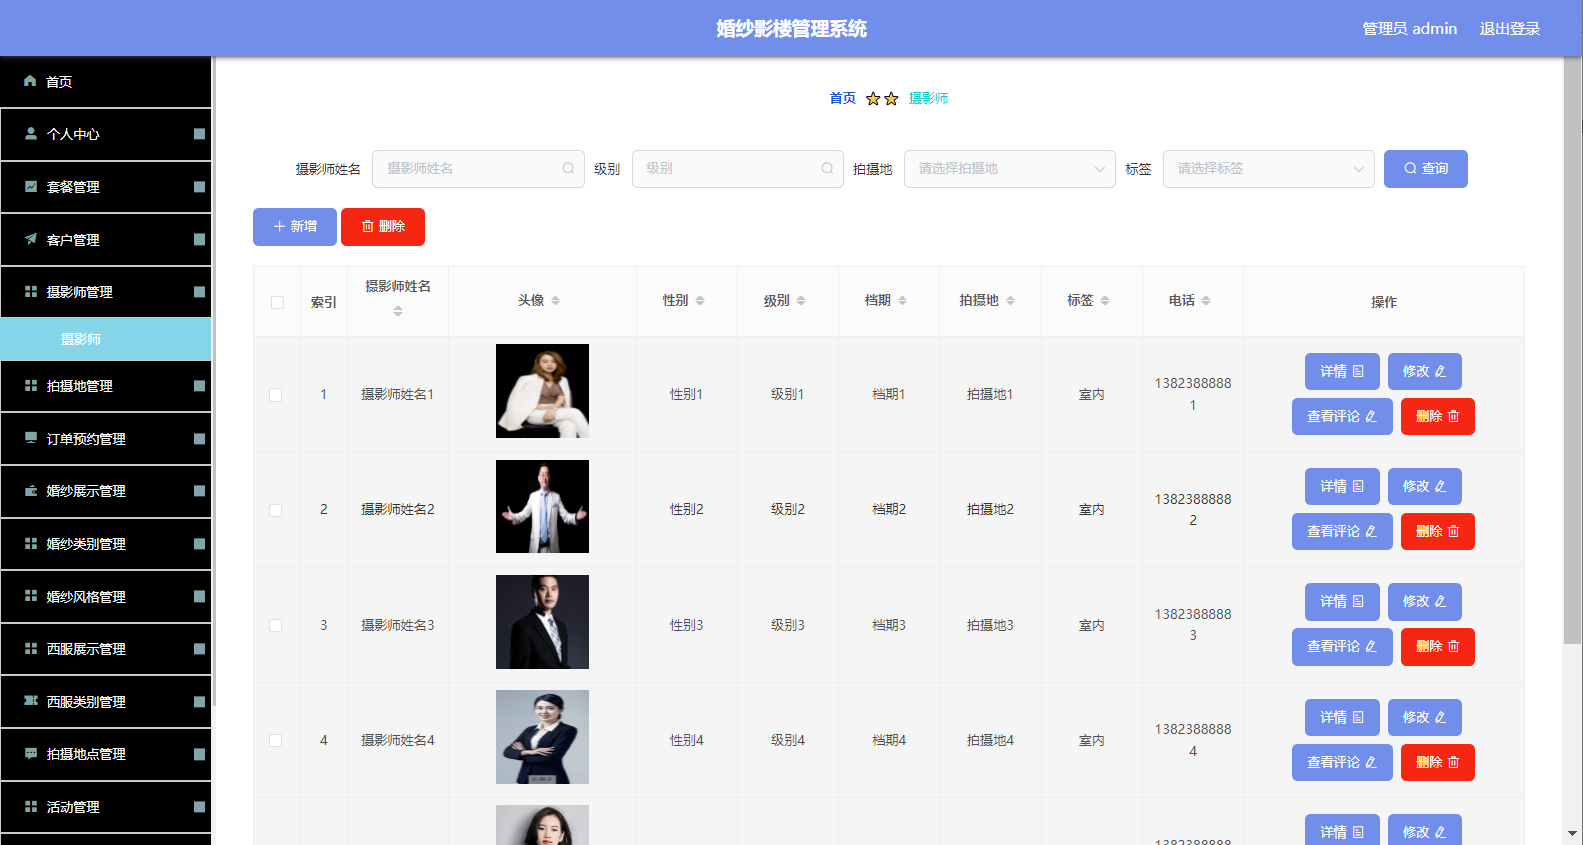Click the photographer 2 portrait thumbnail

(542, 506)
